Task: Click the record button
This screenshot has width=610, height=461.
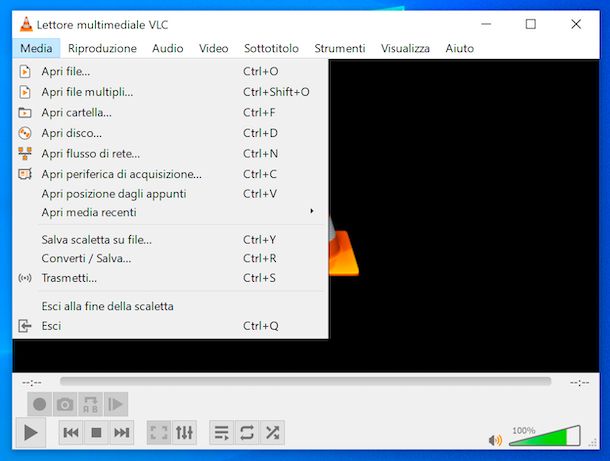Action: (40, 404)
